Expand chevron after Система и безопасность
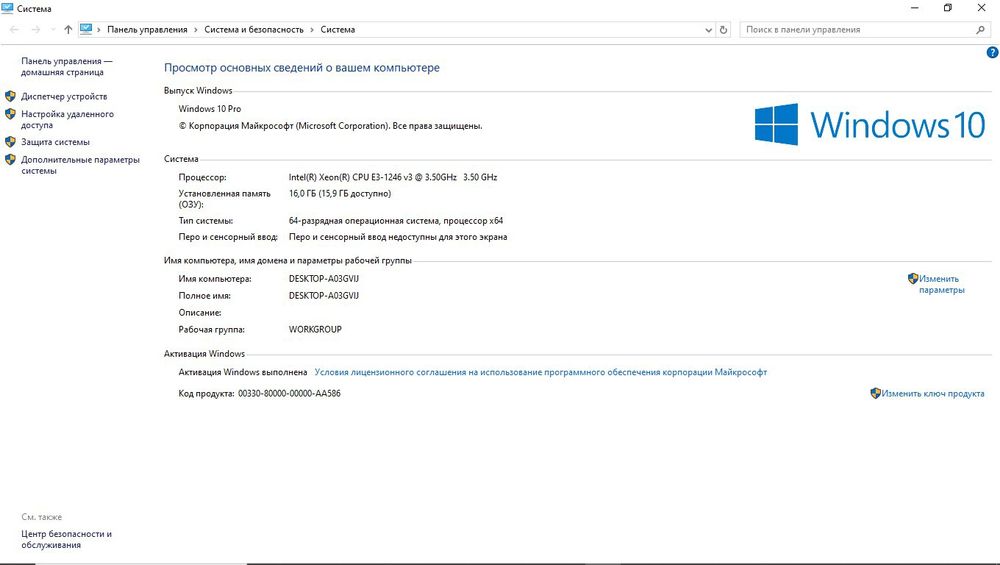Screen dimensions: 1000x565 click(x=312, y=29)
